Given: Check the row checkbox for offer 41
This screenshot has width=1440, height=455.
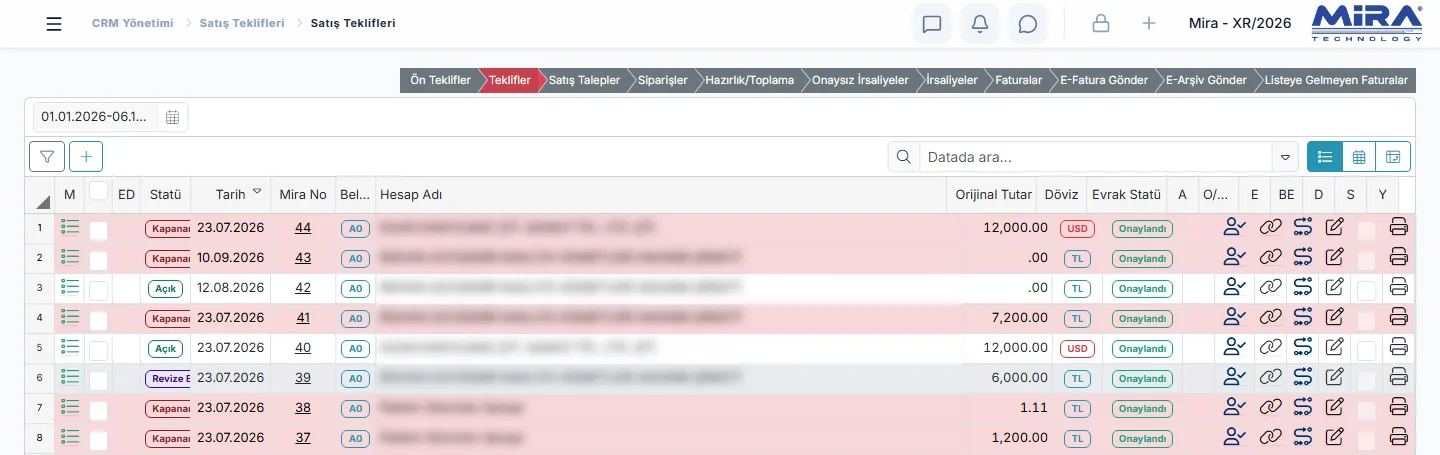Looking at the screenshot, I should pyautogui.click(x=98, y=321).
